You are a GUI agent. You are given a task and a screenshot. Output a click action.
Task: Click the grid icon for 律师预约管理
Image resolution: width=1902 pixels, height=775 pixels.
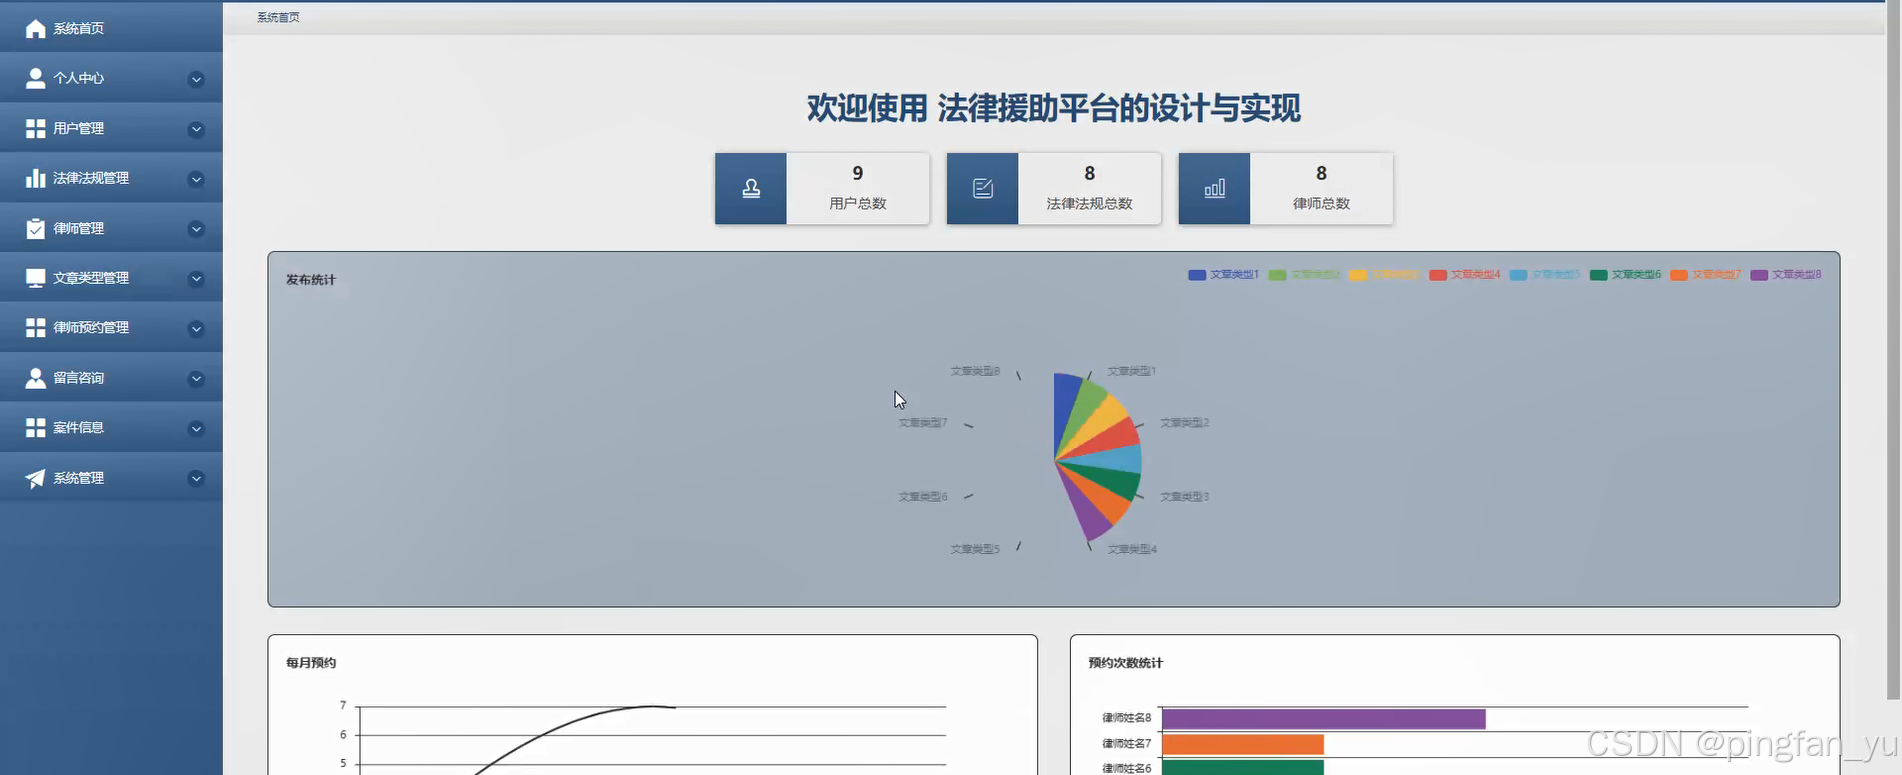point(35,328)
